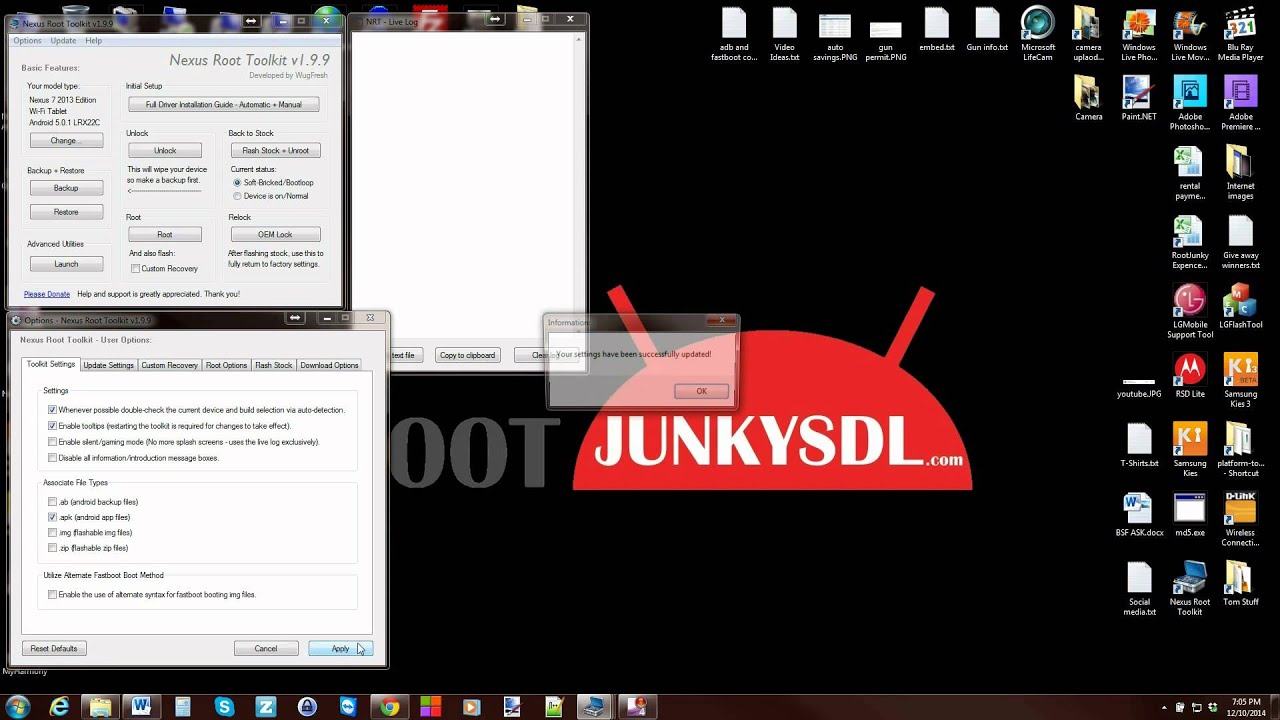Select the adb and fastboot text file

(734, 34)
